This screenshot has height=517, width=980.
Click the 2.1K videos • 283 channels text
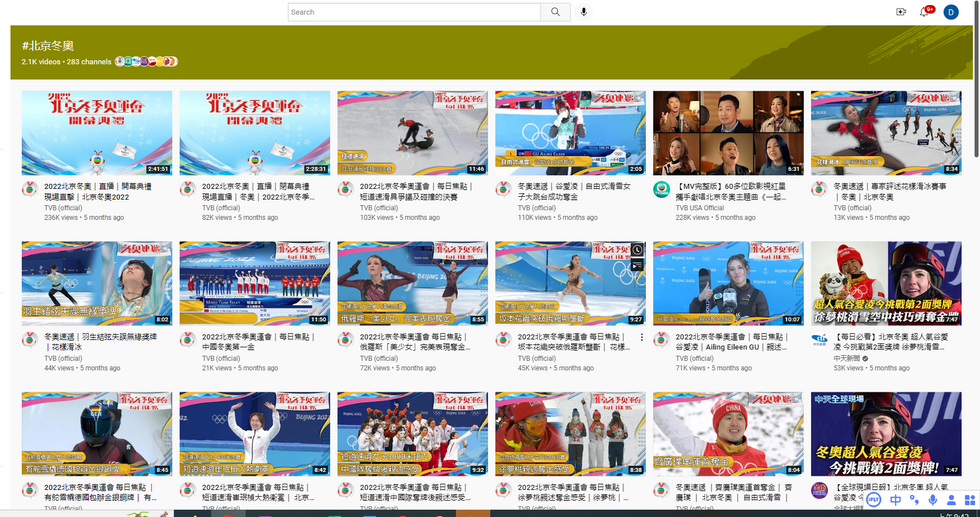click(66, 62)
